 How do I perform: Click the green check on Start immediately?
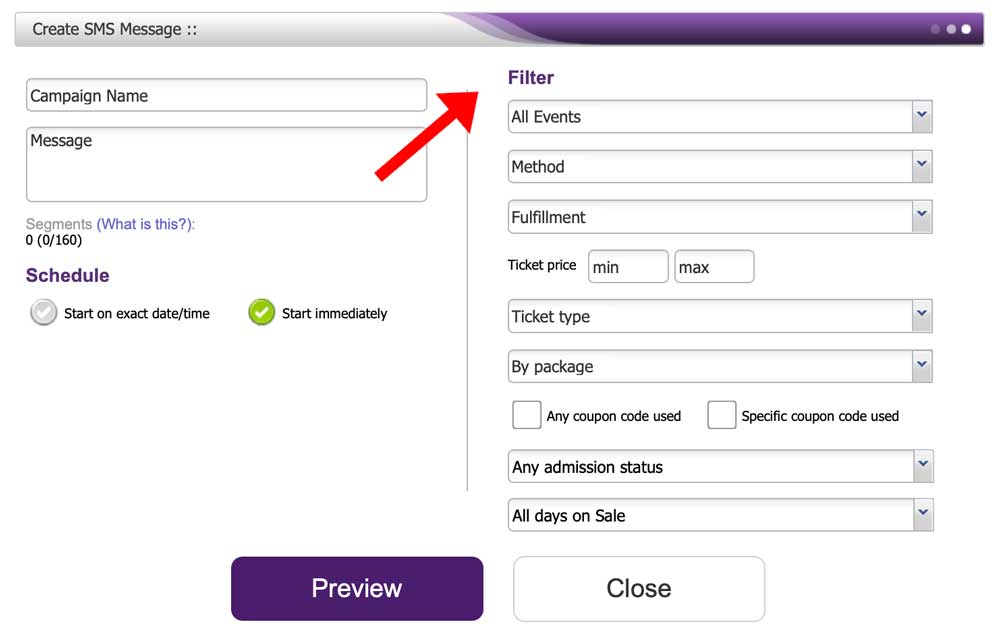[x=260, y=312]
